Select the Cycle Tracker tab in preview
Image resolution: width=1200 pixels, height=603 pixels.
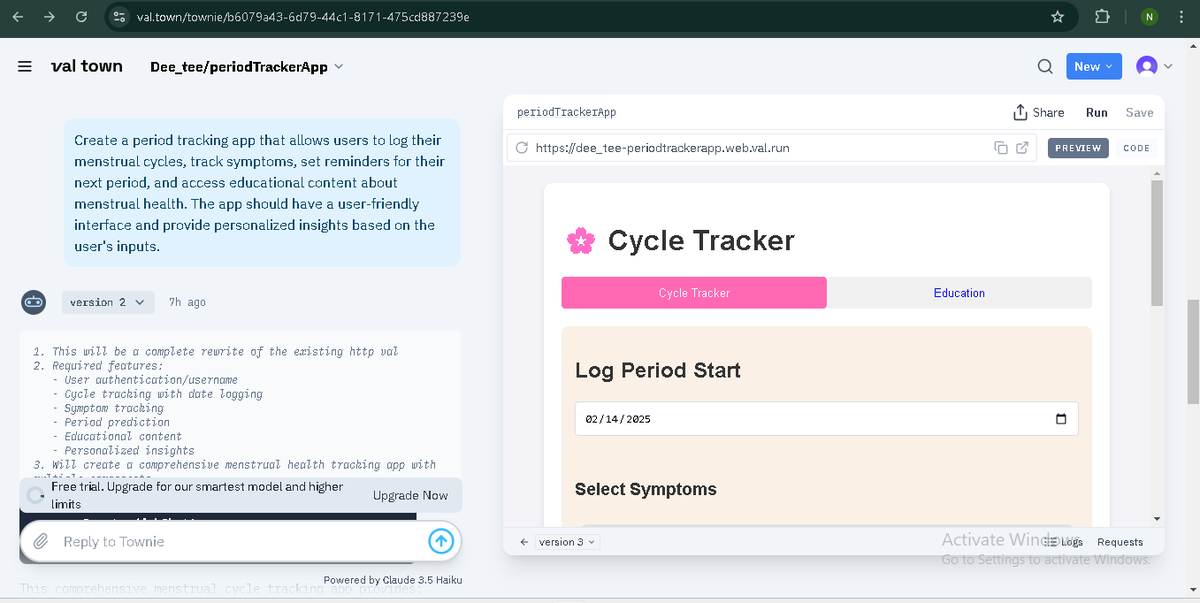tap(694, 293)
